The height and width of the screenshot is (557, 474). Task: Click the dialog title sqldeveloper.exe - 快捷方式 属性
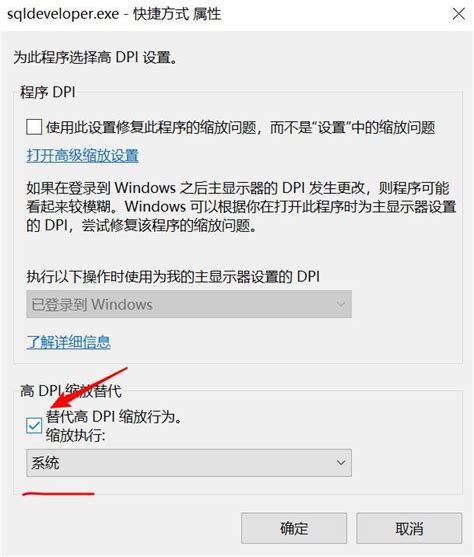pos(114,14)
